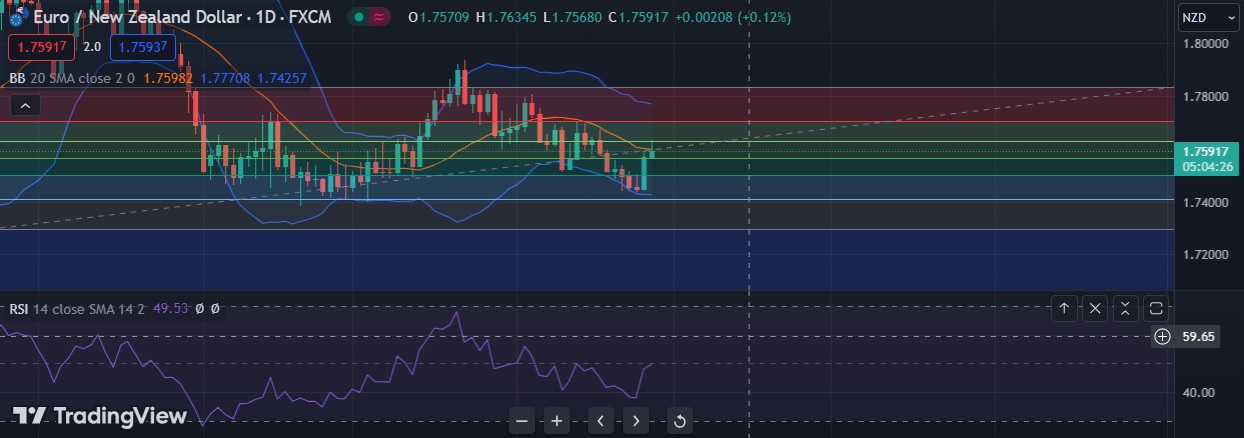Click the price change +0.00208 (+0.12%) text

click(x=735, y=17)
